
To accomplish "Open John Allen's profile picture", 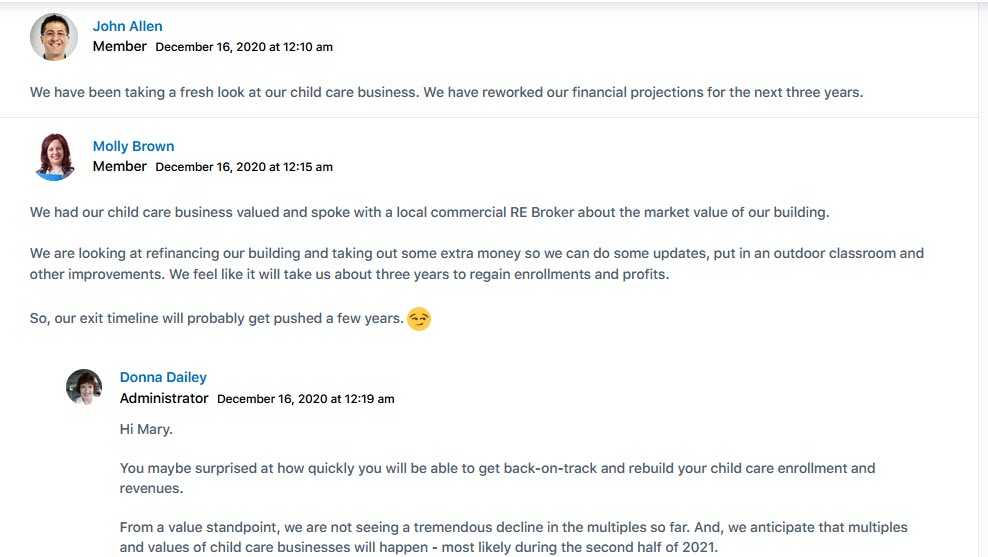I will (54, 37).
